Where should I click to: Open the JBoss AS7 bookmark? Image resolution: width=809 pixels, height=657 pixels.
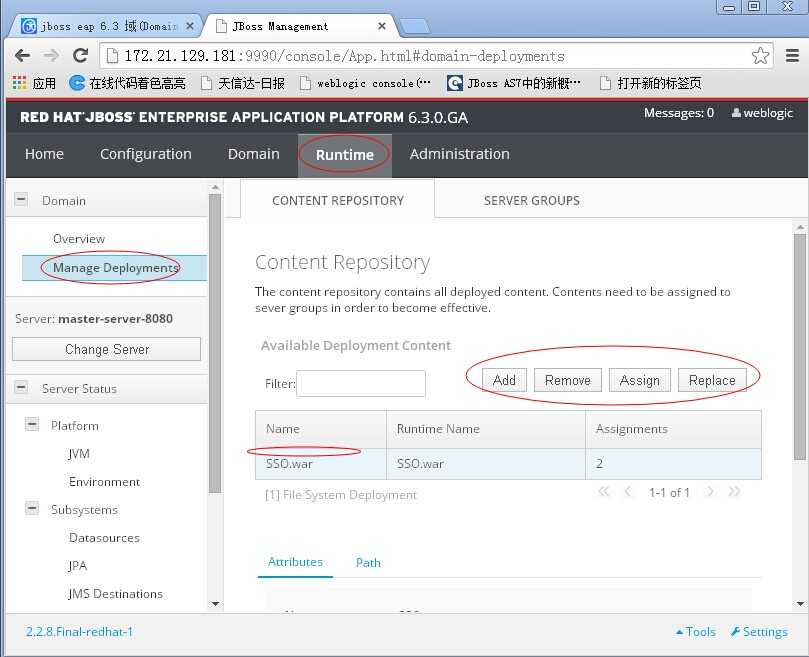(513, 83)
